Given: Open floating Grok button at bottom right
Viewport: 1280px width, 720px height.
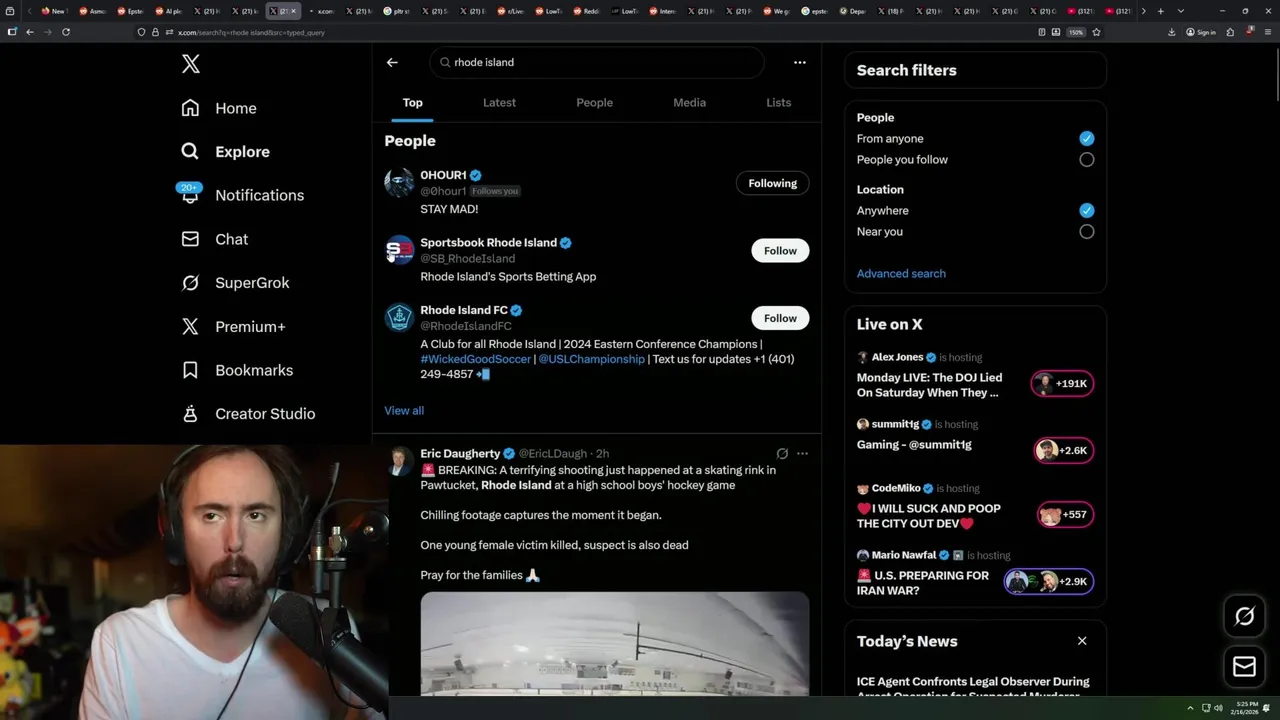Looking at the screenshot, I should [x=1244, y=616].
